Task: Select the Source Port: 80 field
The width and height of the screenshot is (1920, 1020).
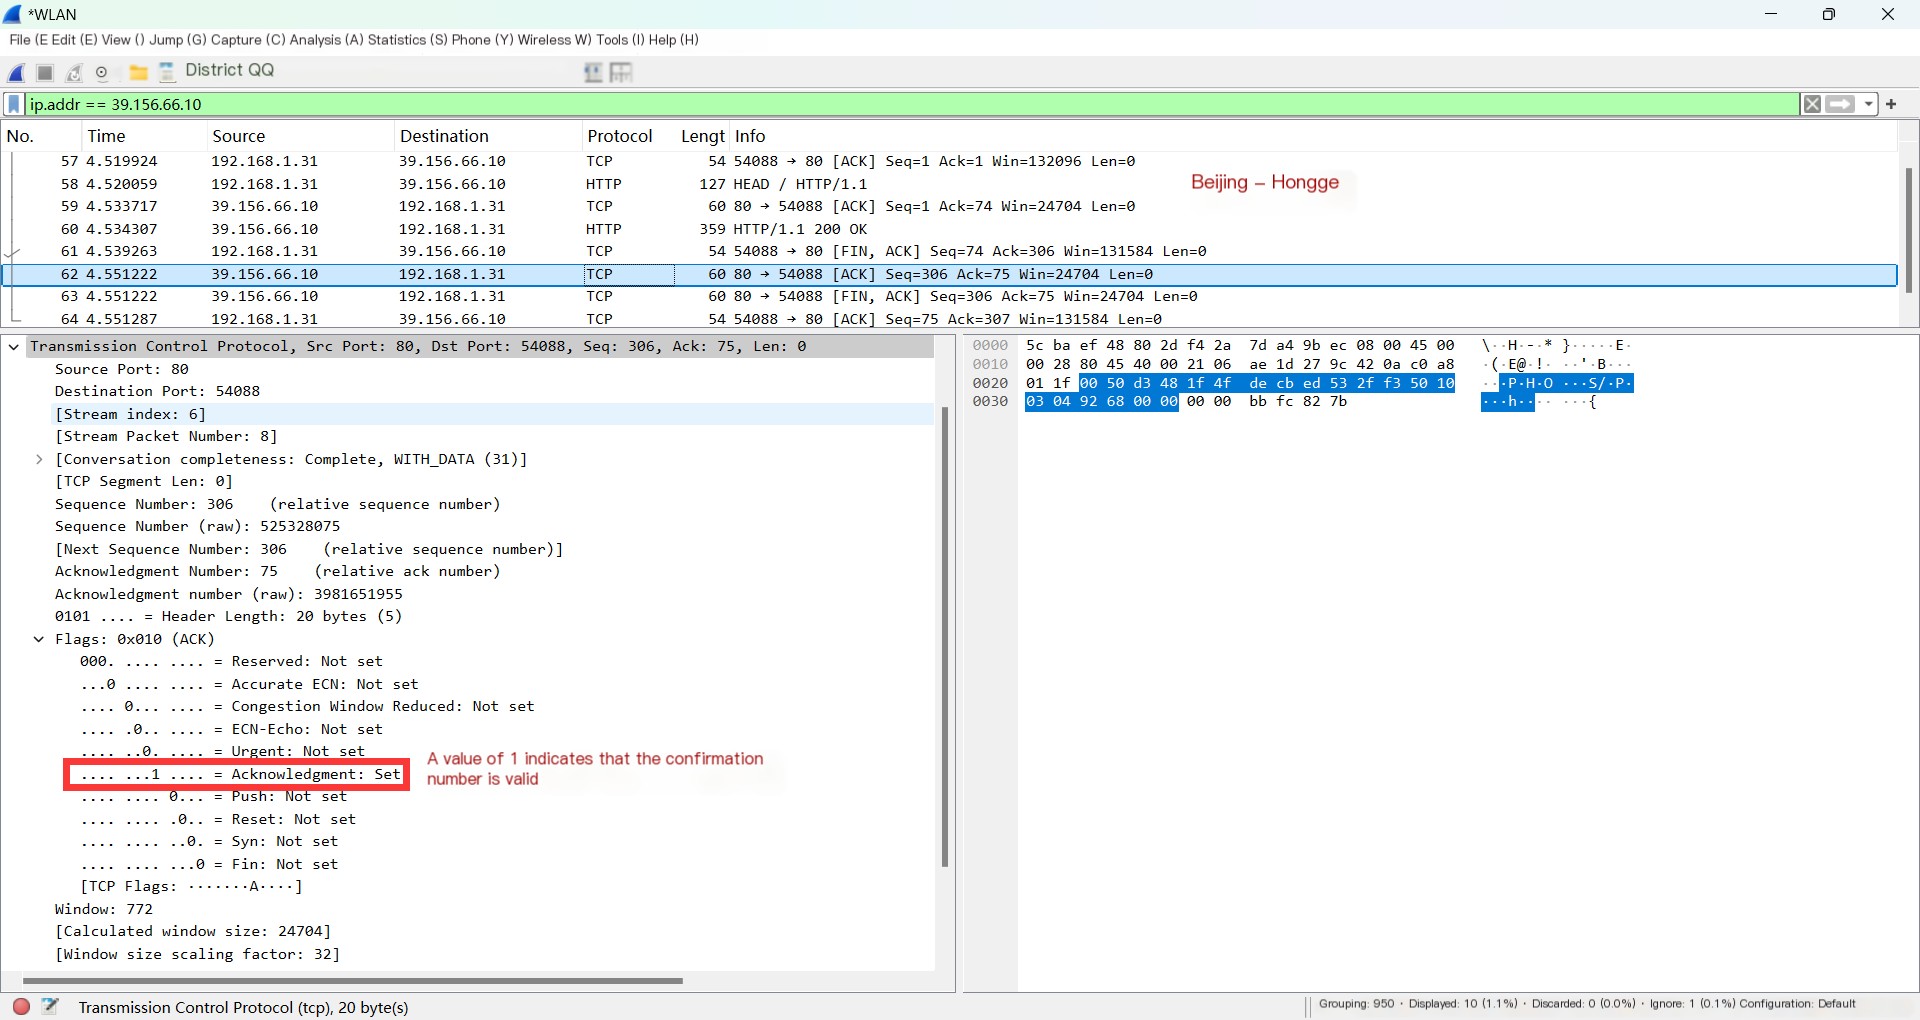Action: click(121, 370)
